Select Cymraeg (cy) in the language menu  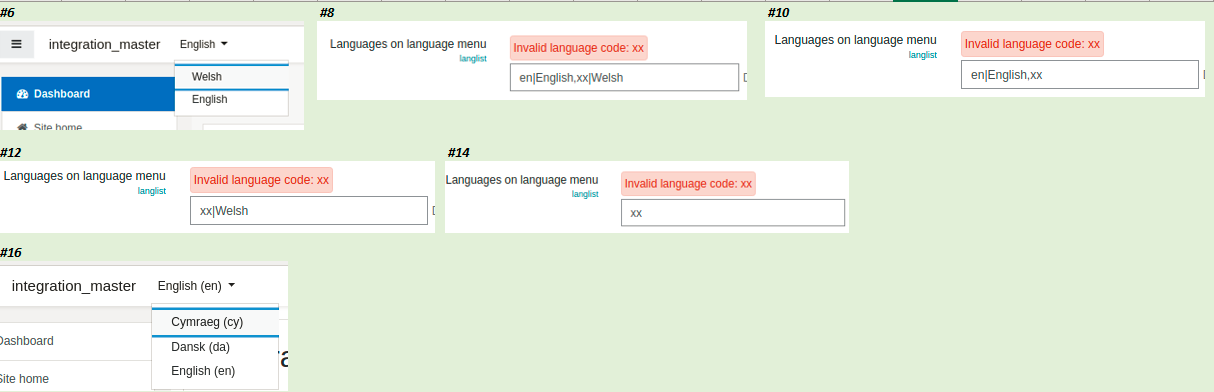click(x=215, y=322)
